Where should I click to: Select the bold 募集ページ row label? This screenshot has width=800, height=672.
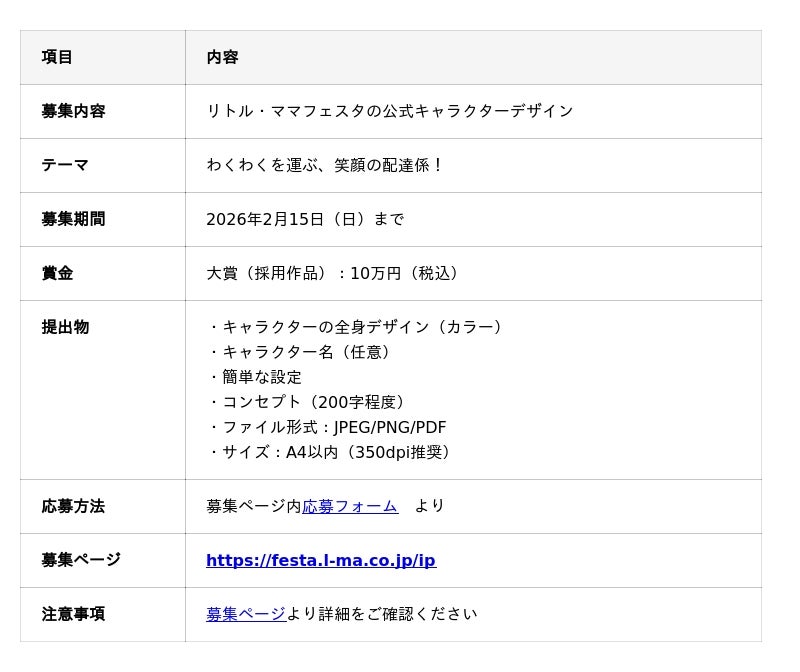click(81, 560)
